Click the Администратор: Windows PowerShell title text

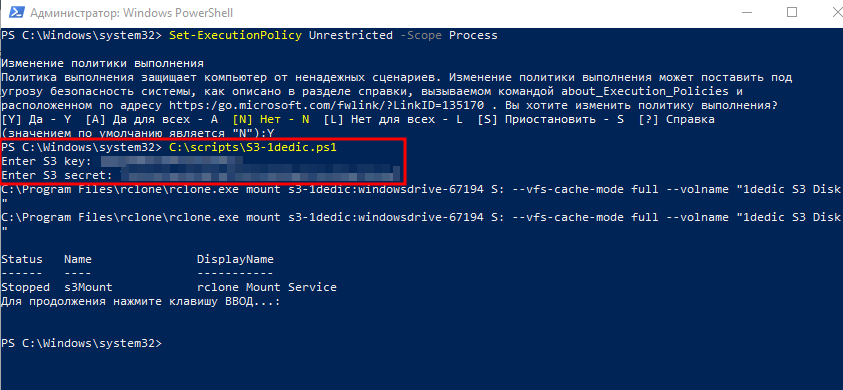[x=132, y=13]
